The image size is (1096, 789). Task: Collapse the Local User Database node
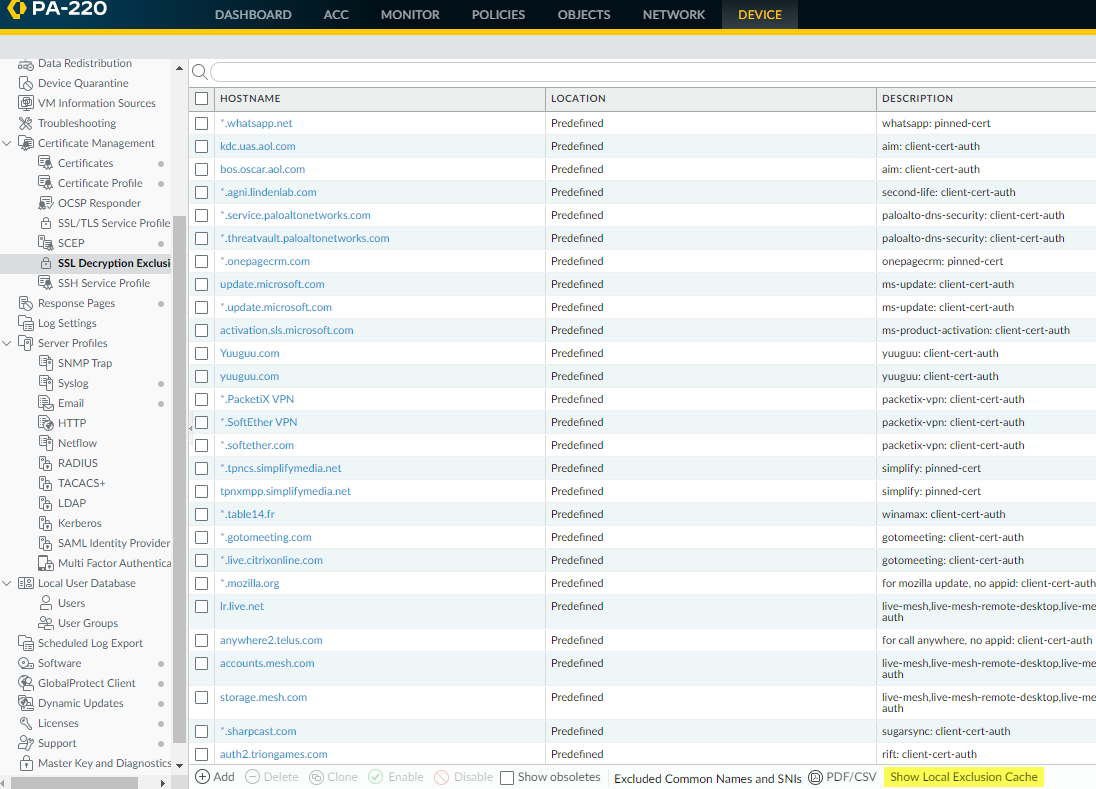[x=8, y=583]
